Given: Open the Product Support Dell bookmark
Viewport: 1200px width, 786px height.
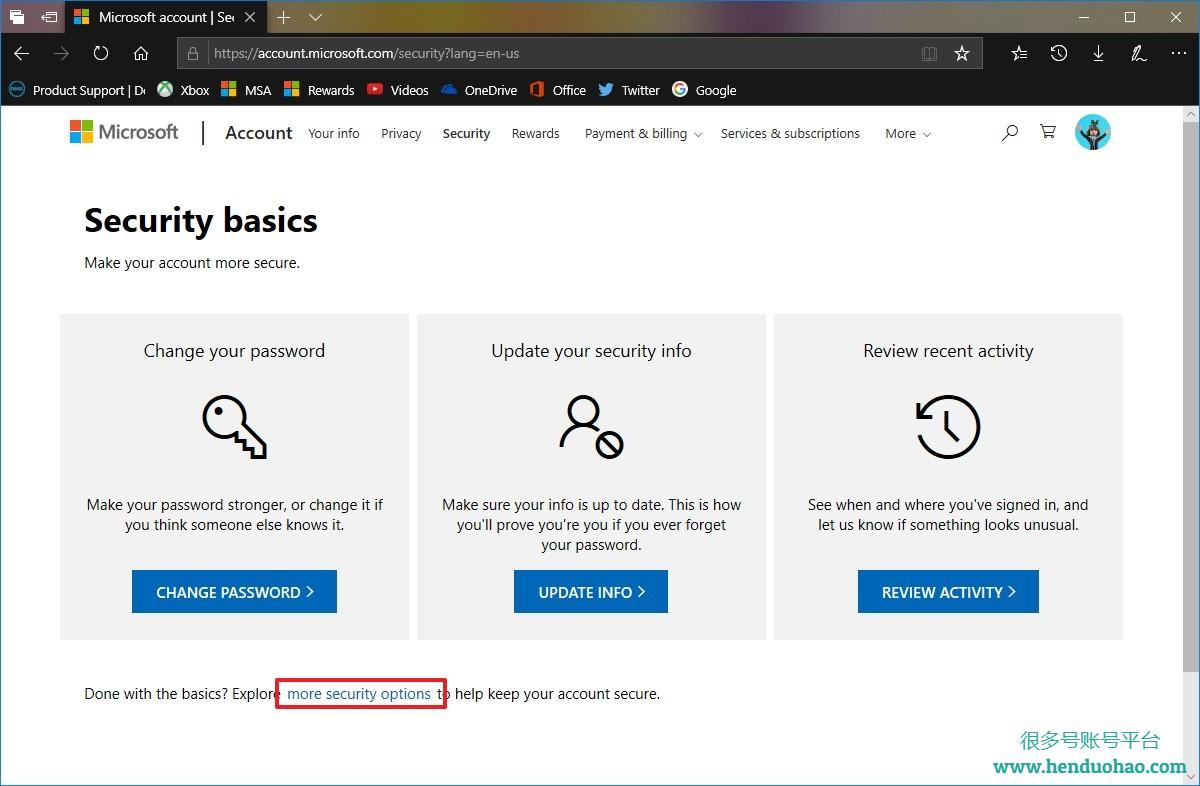Looking at the screenshot, I should (x=77, y=90).
